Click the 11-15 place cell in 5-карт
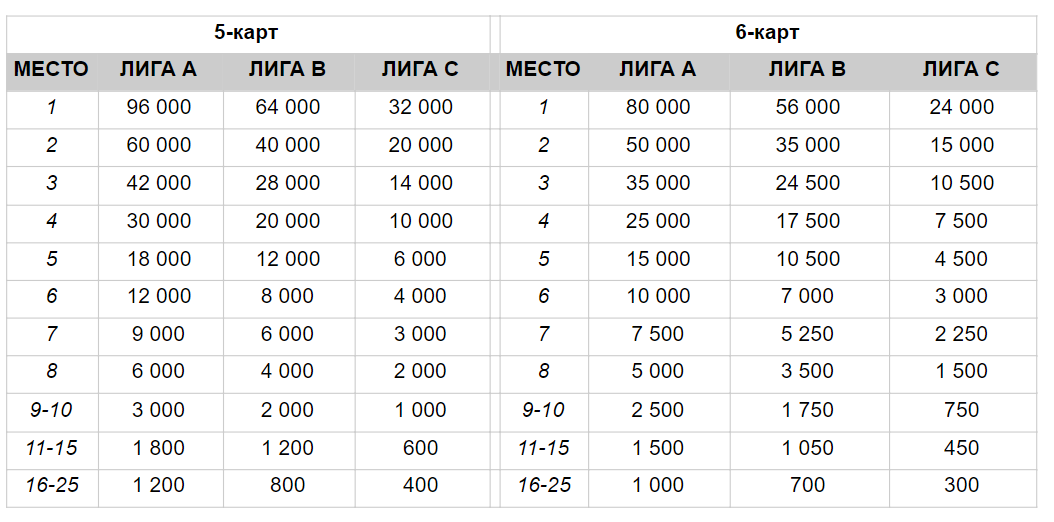The height and width of the screenshot is (522, 1054). click(52, 447)
